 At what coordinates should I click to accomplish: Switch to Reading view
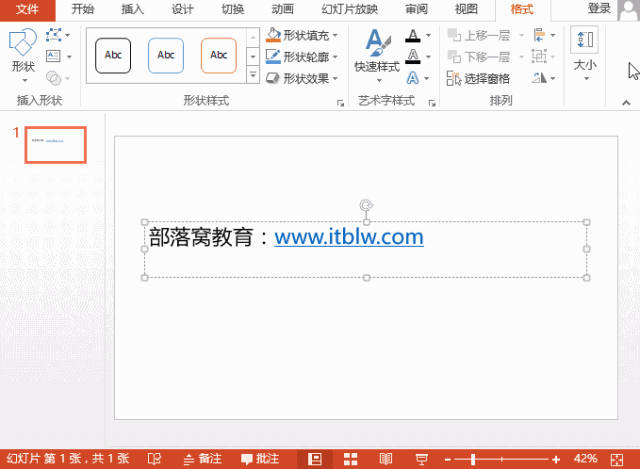click(x=386, y=459)
